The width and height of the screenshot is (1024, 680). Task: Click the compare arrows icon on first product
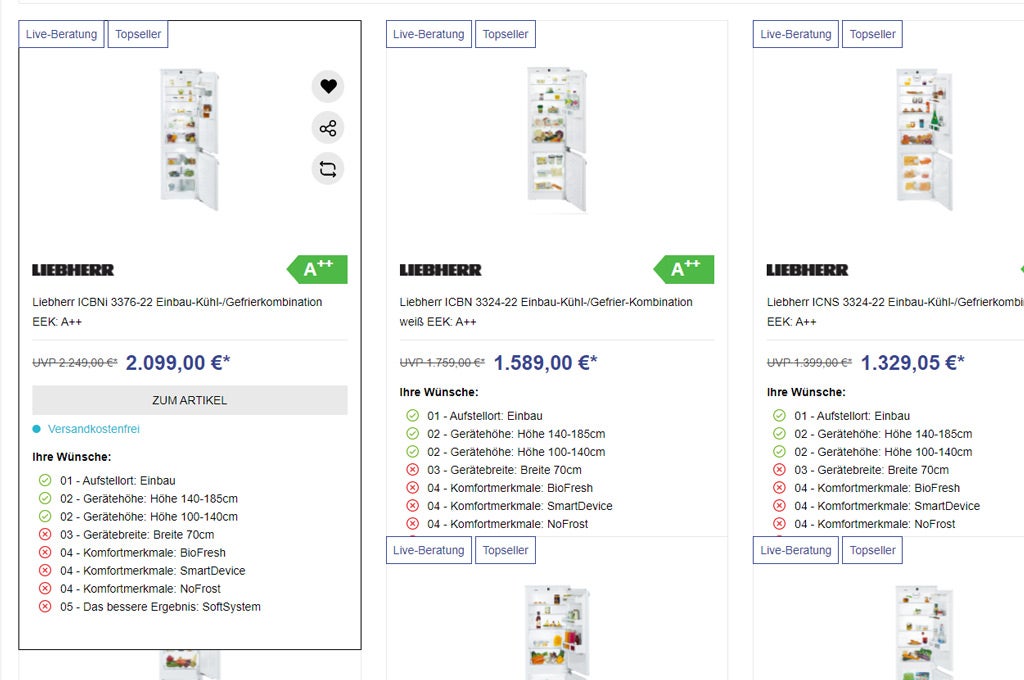[x=328, y=169]
